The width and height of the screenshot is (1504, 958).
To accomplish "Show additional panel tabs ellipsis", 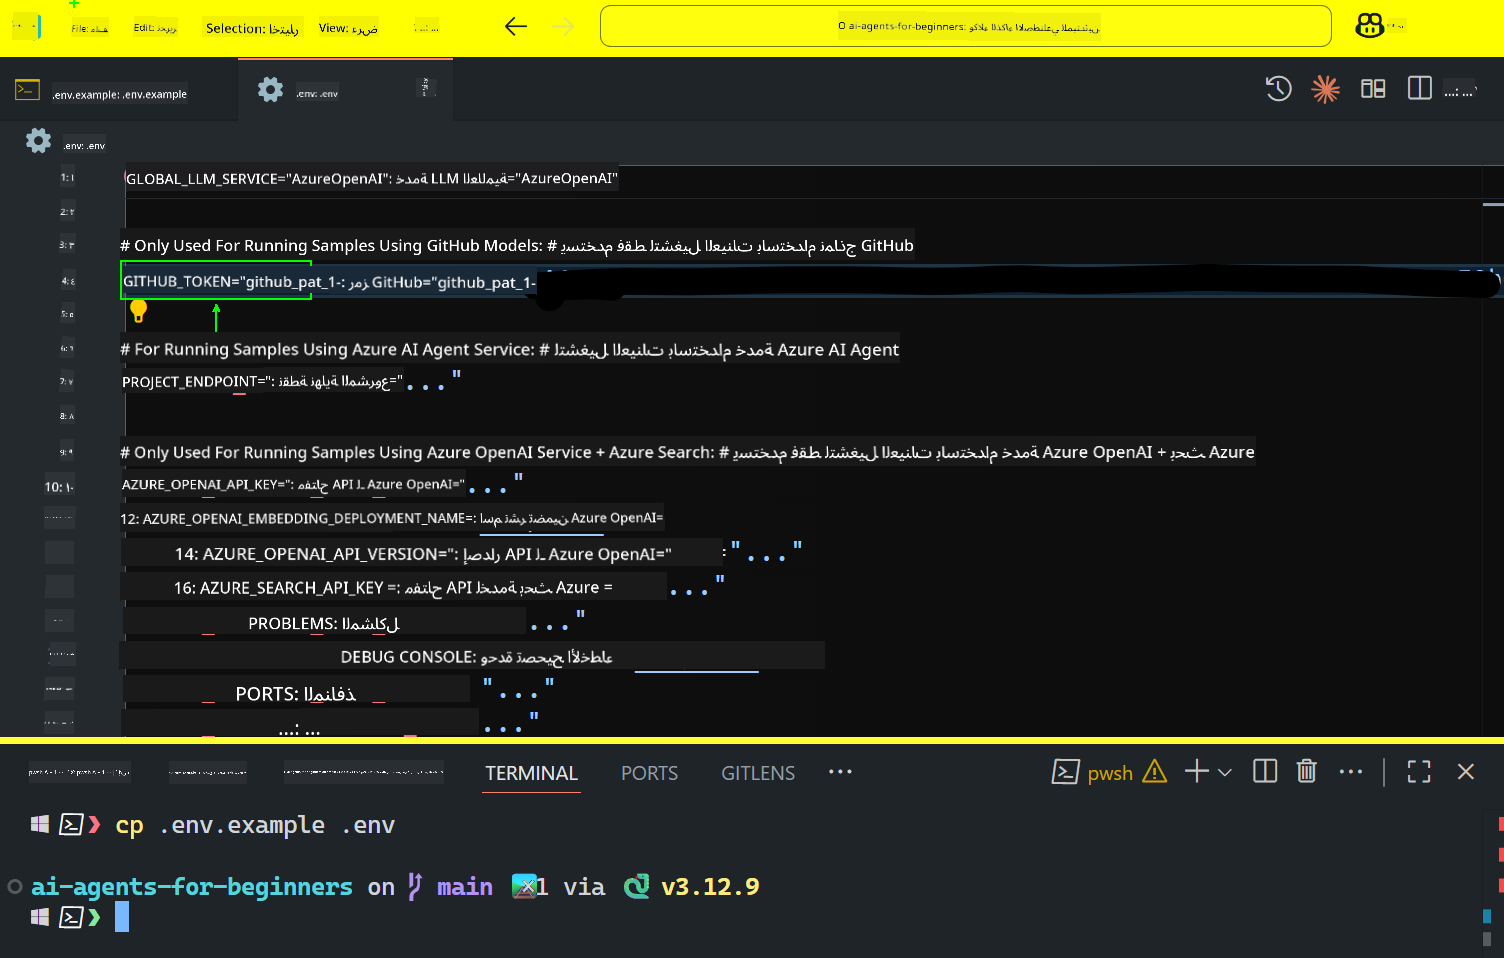I will click(840, 771).
